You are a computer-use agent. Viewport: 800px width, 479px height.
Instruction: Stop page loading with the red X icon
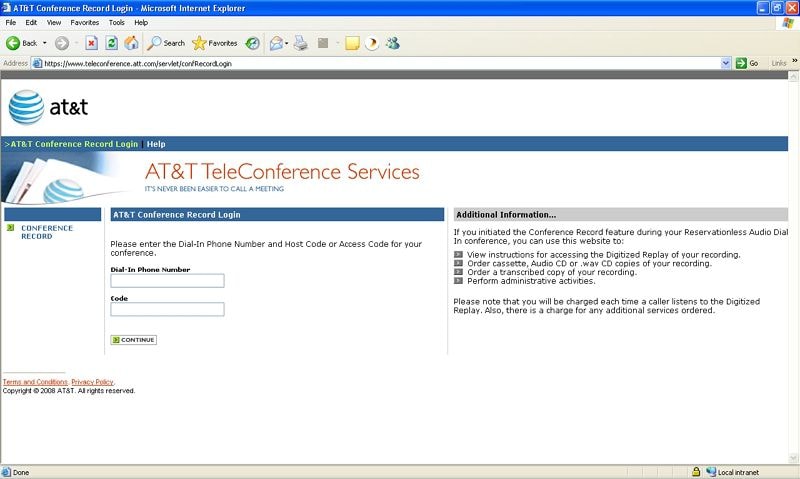[x=91, y=43]
